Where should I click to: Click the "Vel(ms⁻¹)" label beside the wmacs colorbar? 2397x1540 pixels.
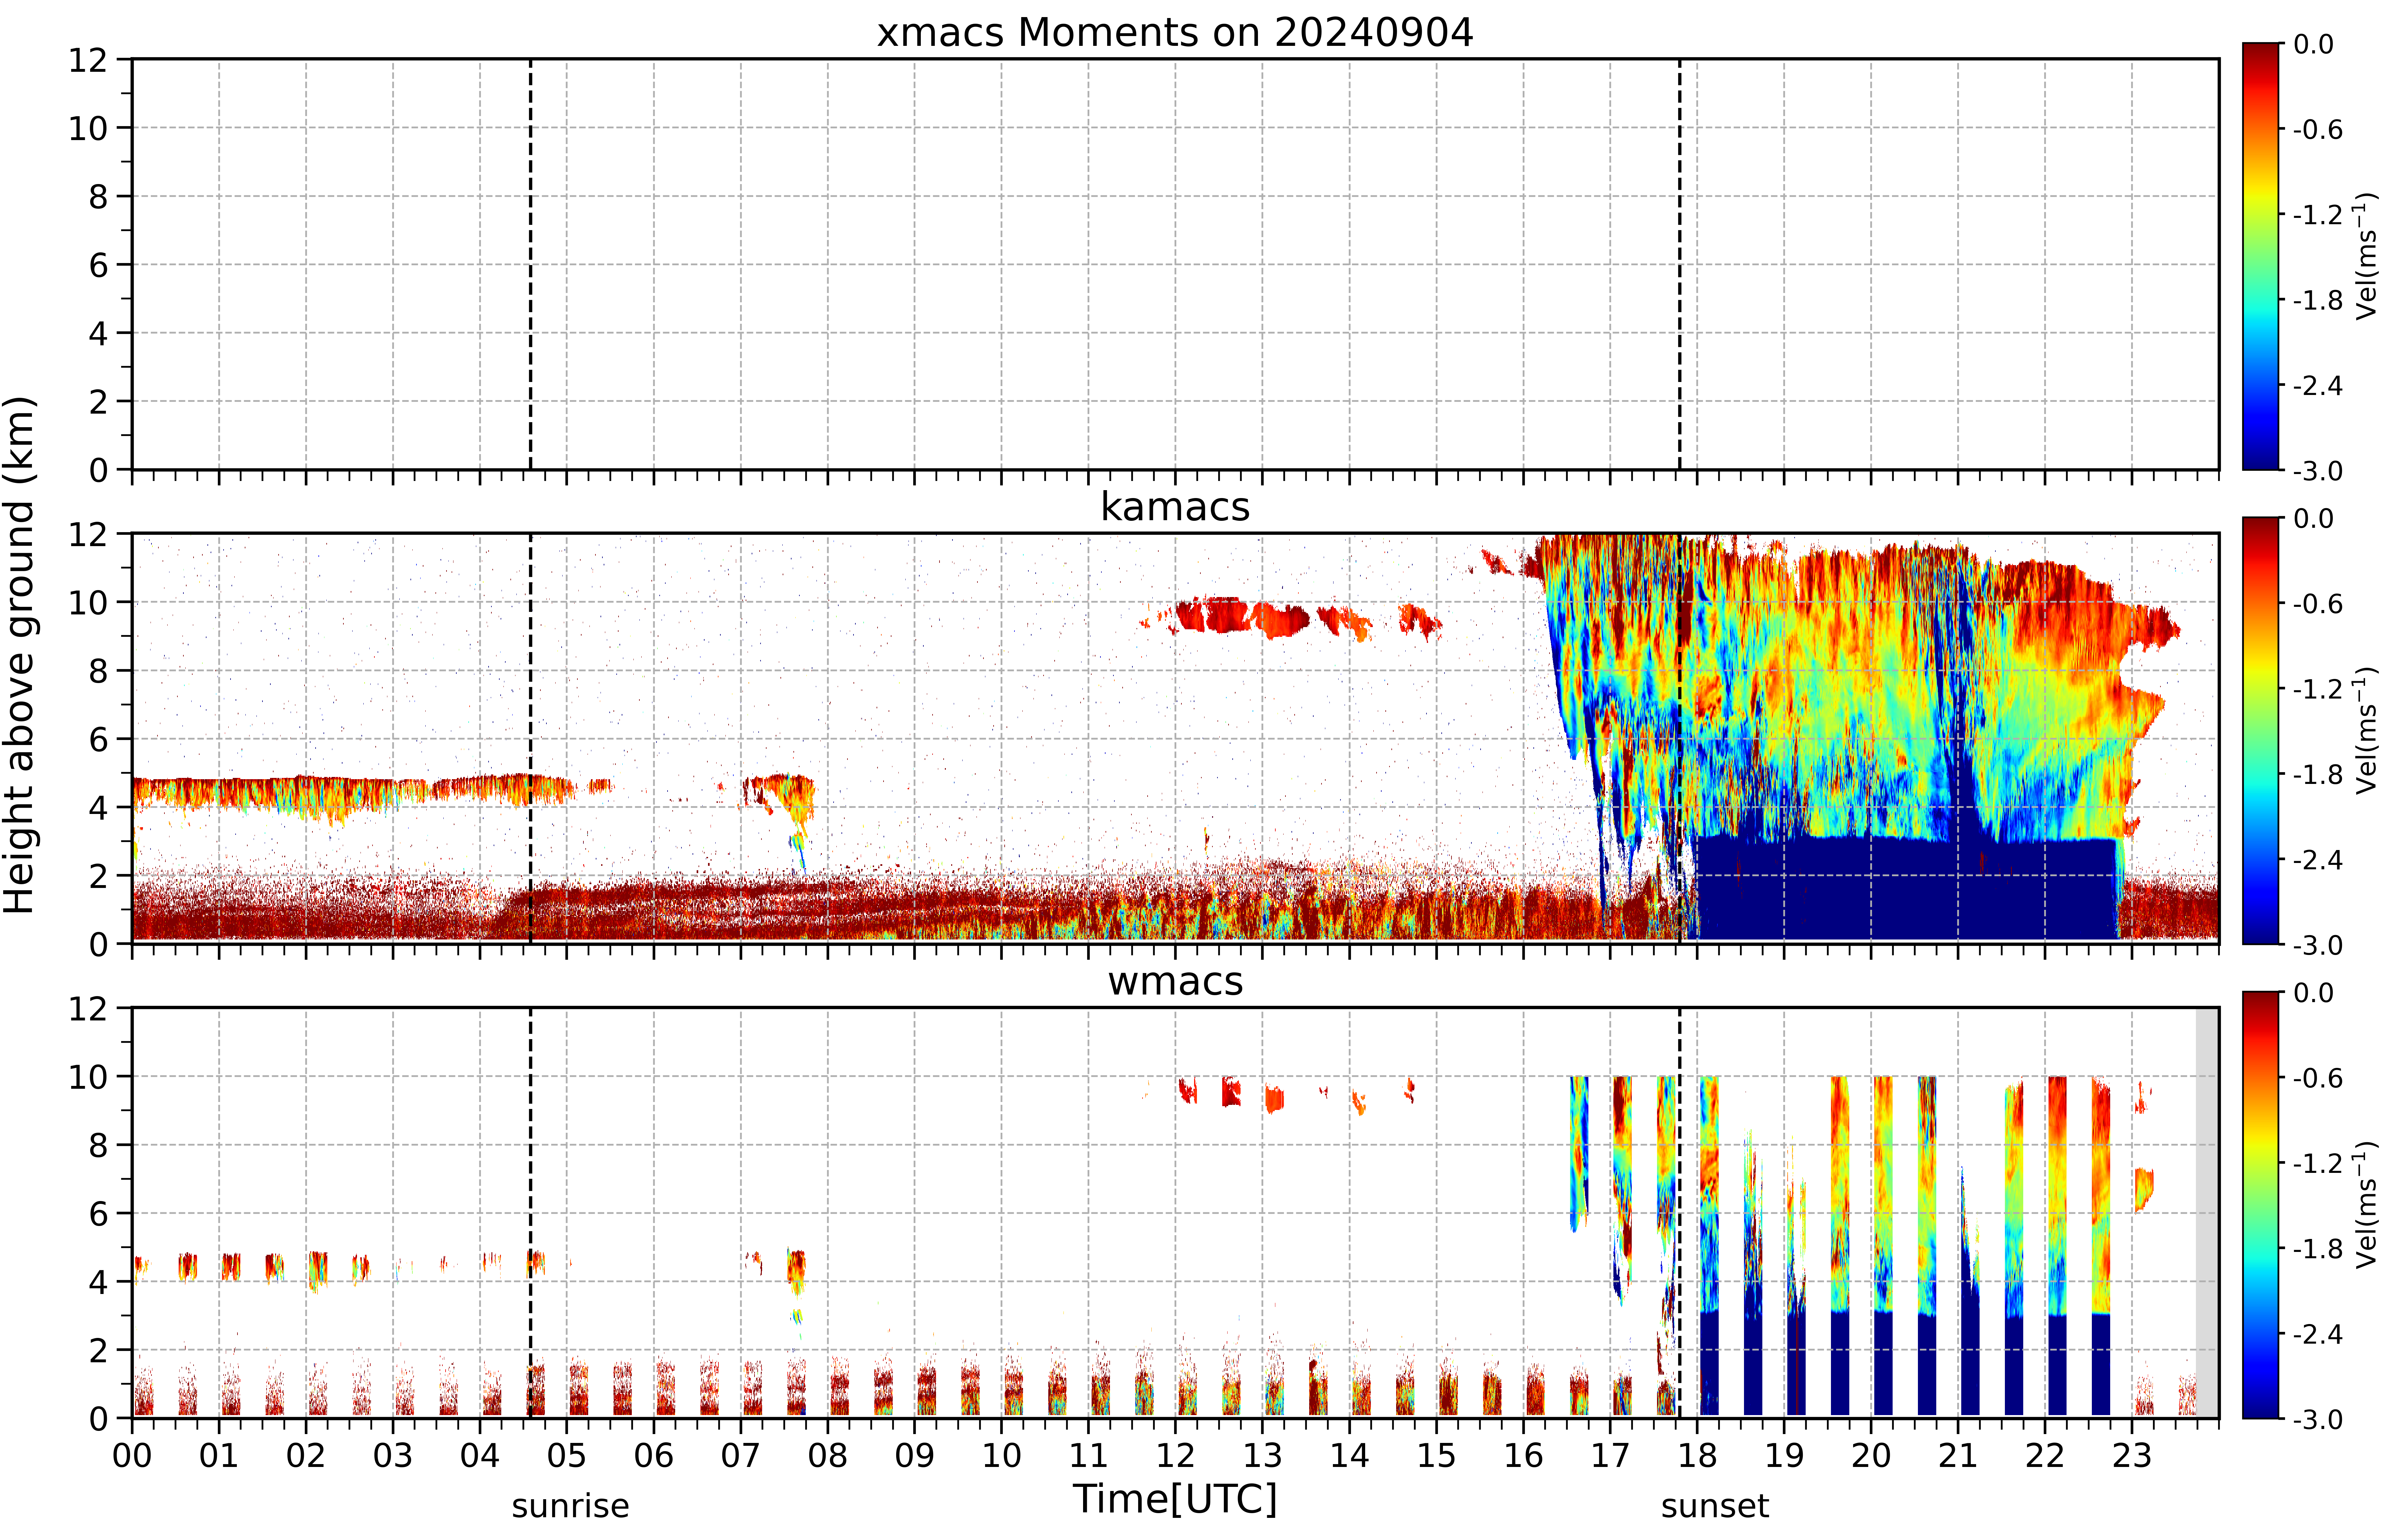(2365, 1205)
